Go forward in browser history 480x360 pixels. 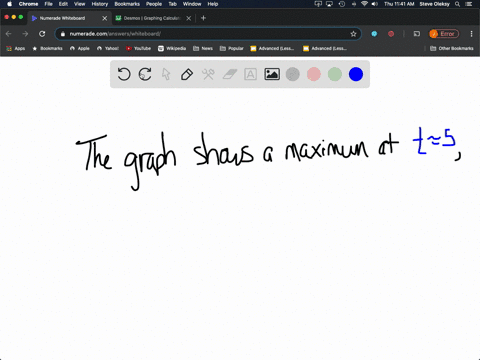[25, 34]
